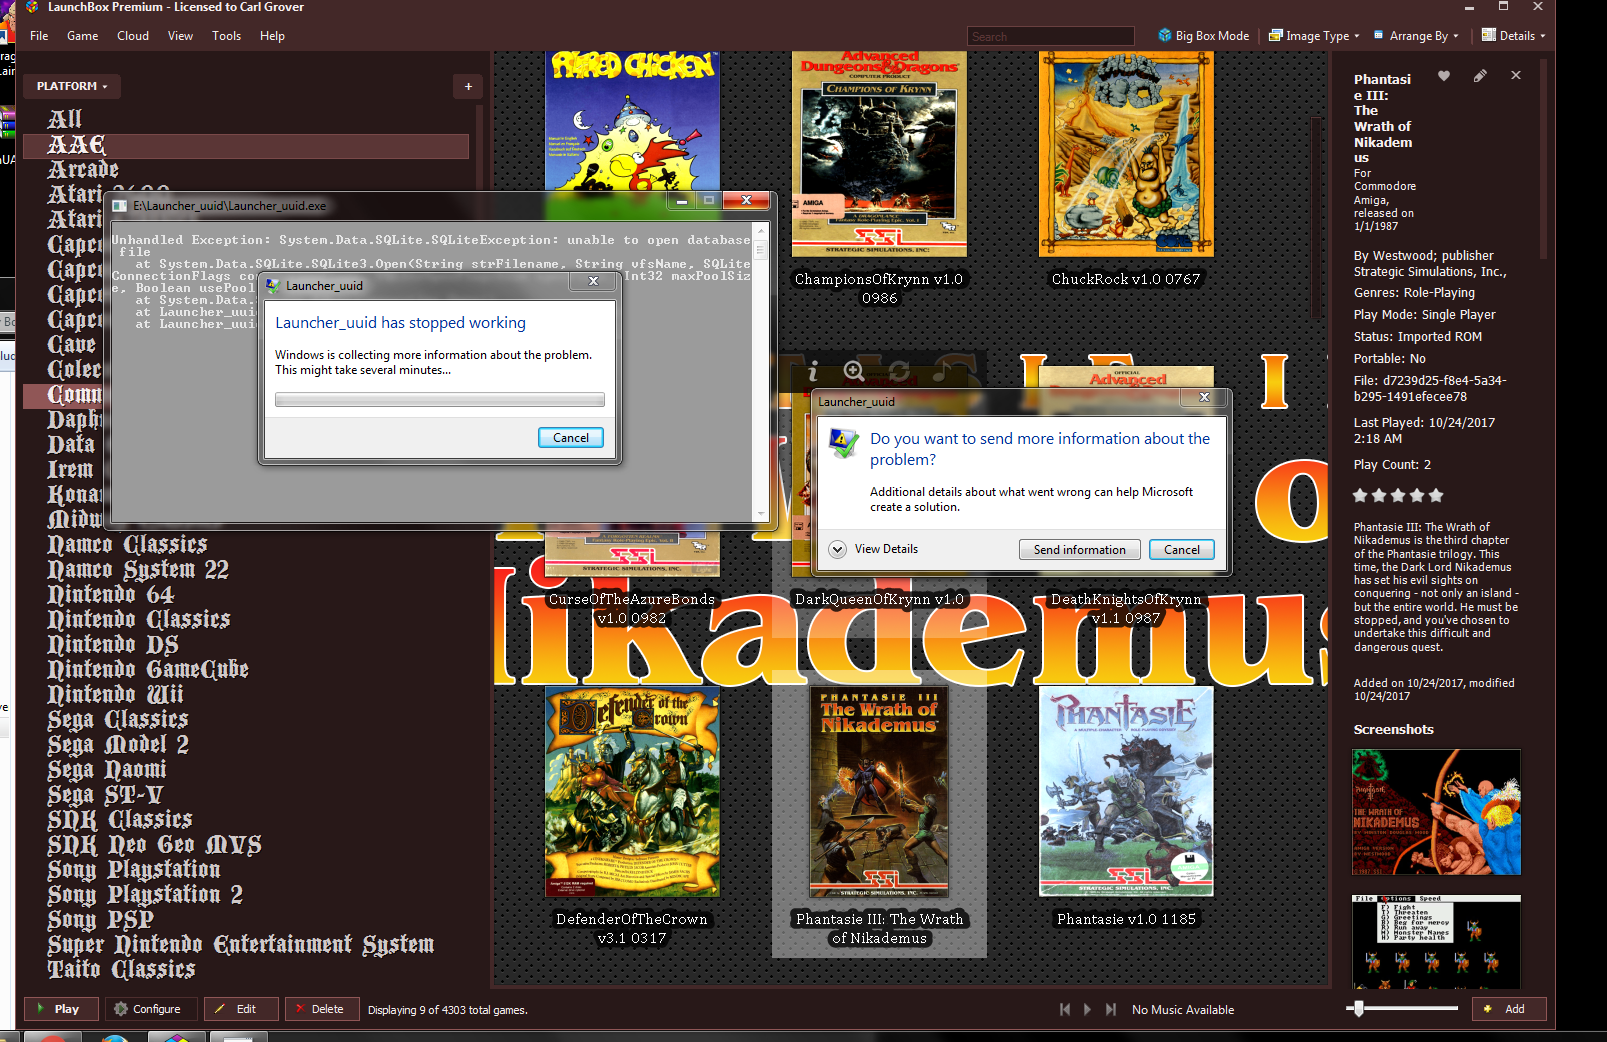This screenshot has width=1607, height=1042.
Task: Click the plus button beside the Platform dropdown
Action: (468, 87)
